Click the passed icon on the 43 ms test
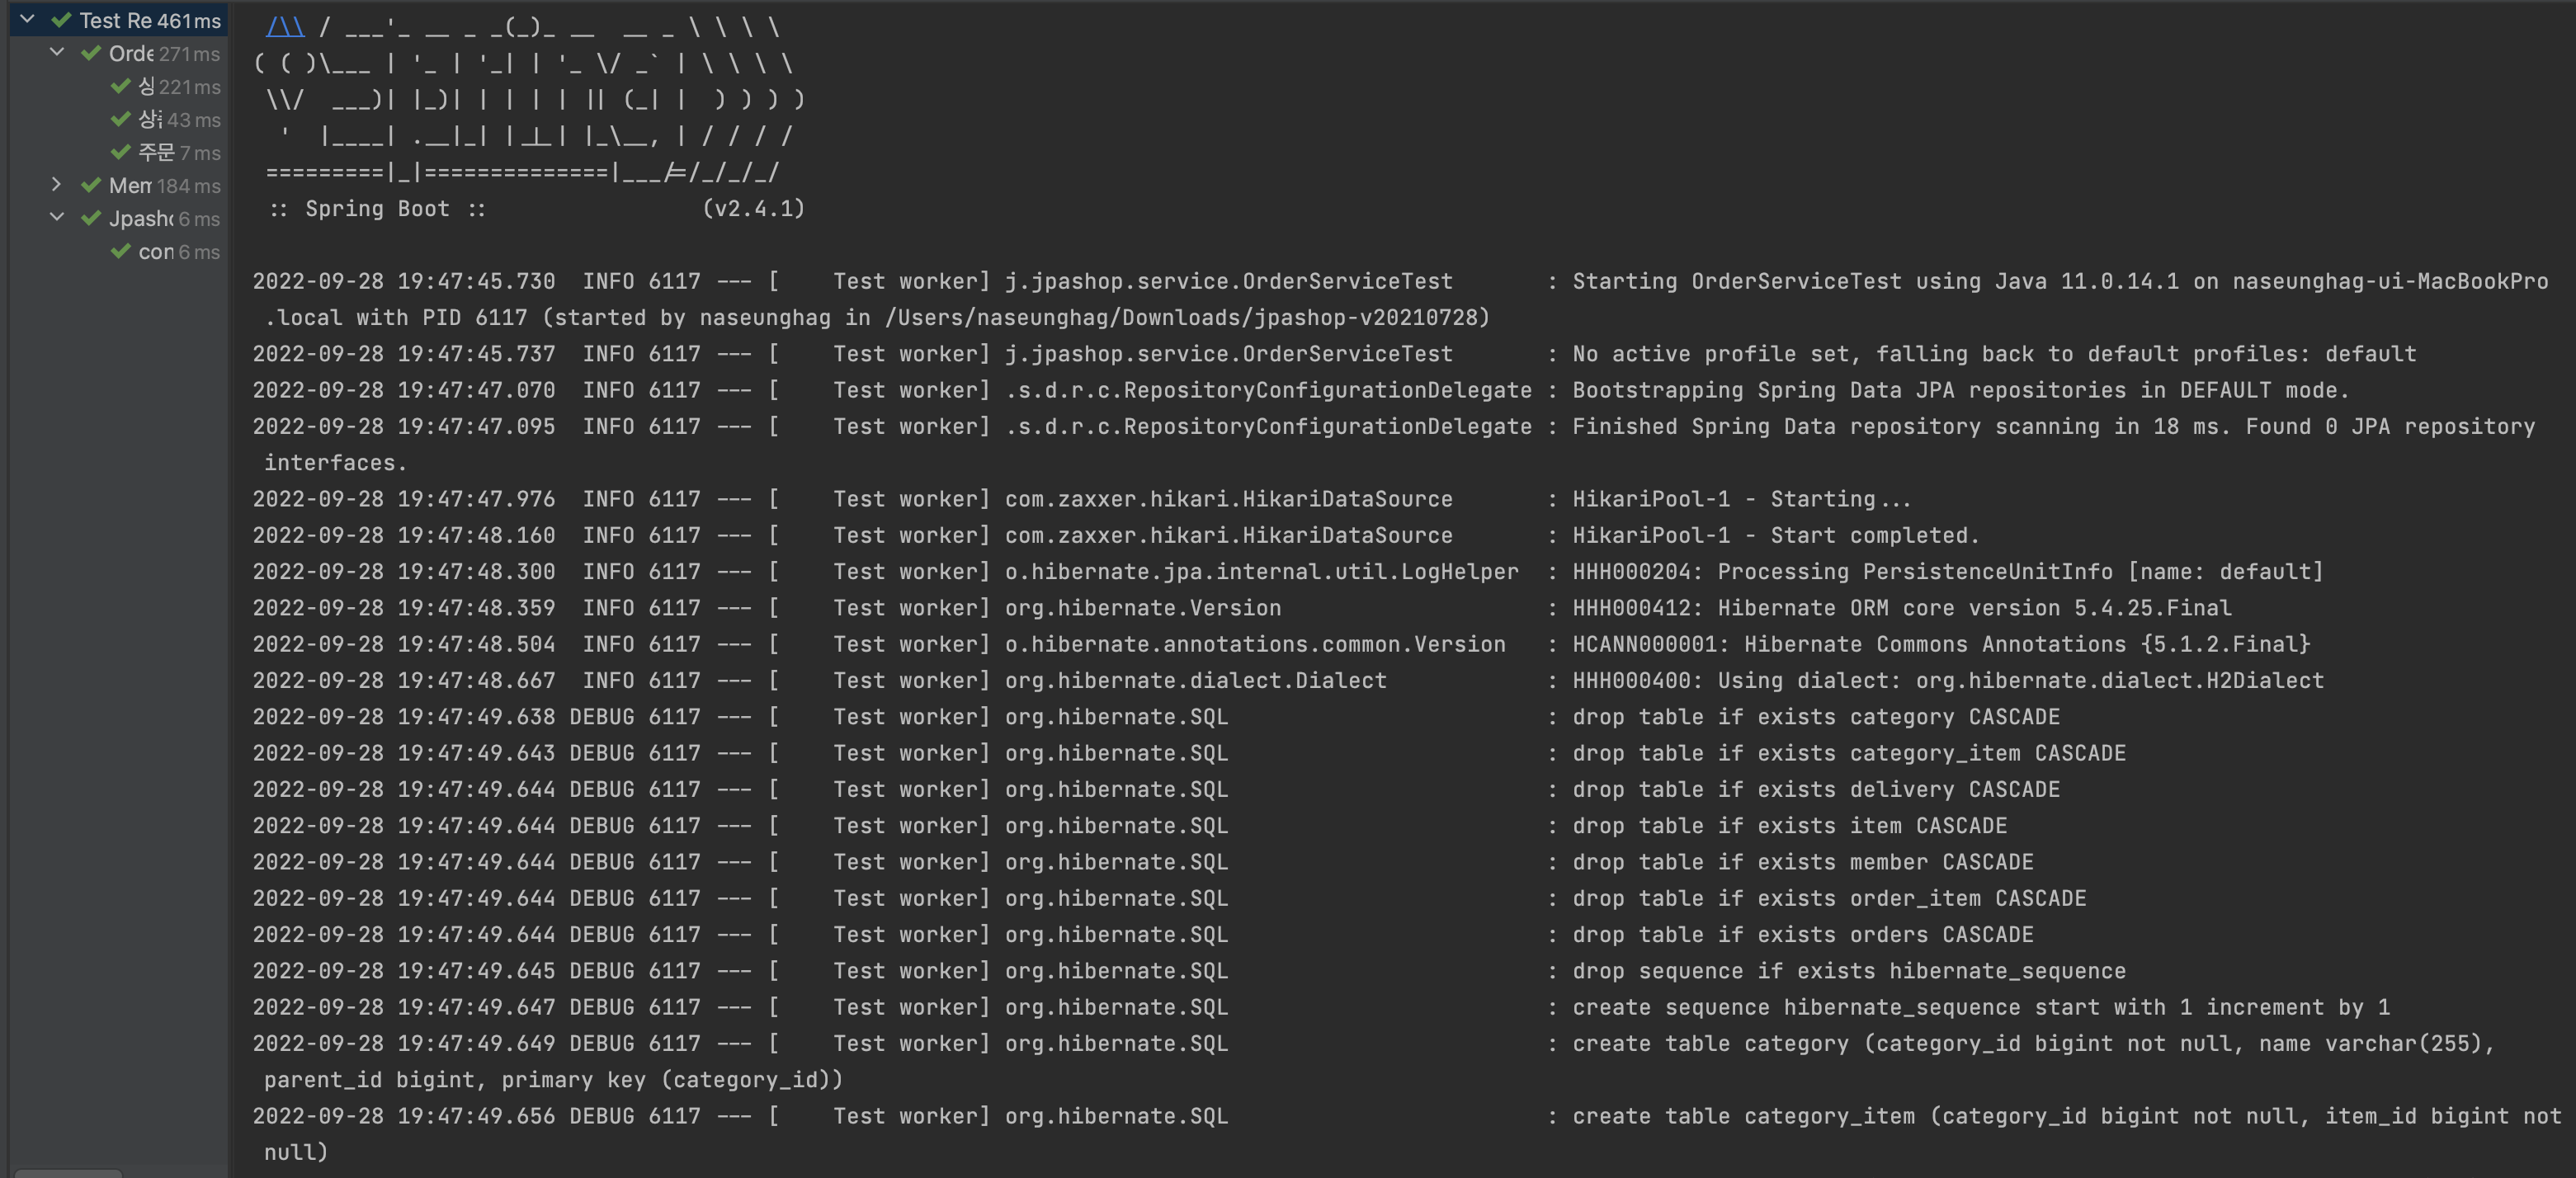Screen dimensions: 2576x1178 pos(121,119)
